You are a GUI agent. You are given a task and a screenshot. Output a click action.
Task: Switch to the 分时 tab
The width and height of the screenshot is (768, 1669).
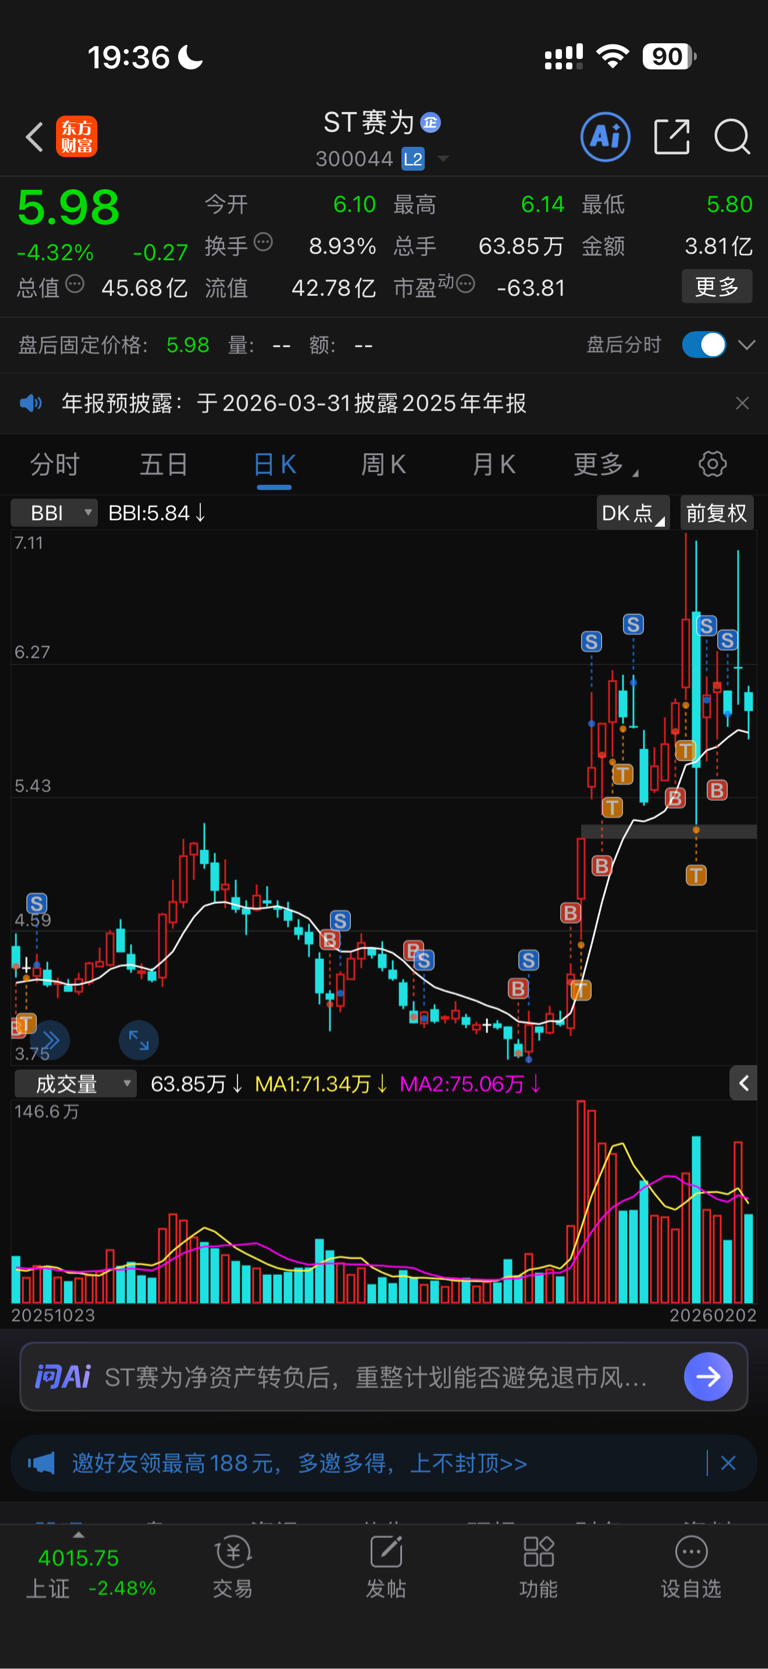(55, 464)
